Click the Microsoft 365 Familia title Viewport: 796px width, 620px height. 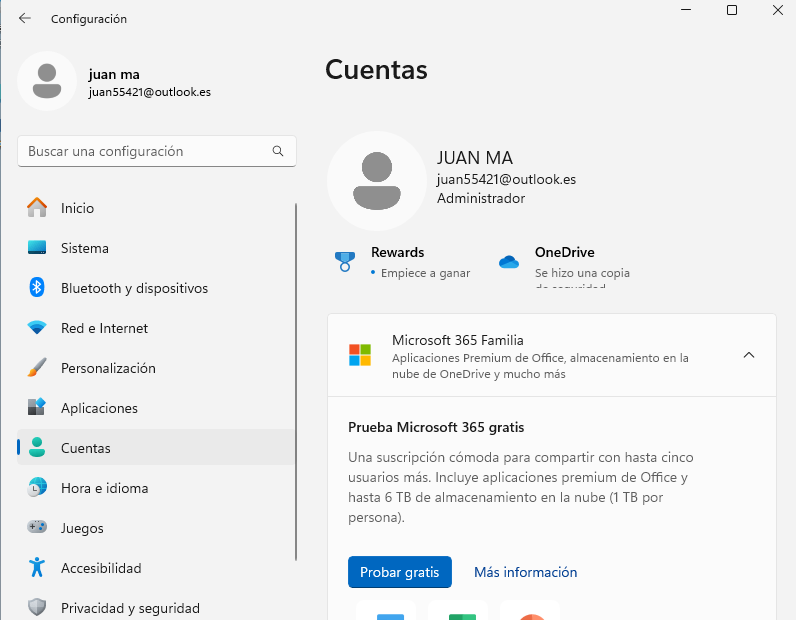pyautogui.click(x=457, y=340)
